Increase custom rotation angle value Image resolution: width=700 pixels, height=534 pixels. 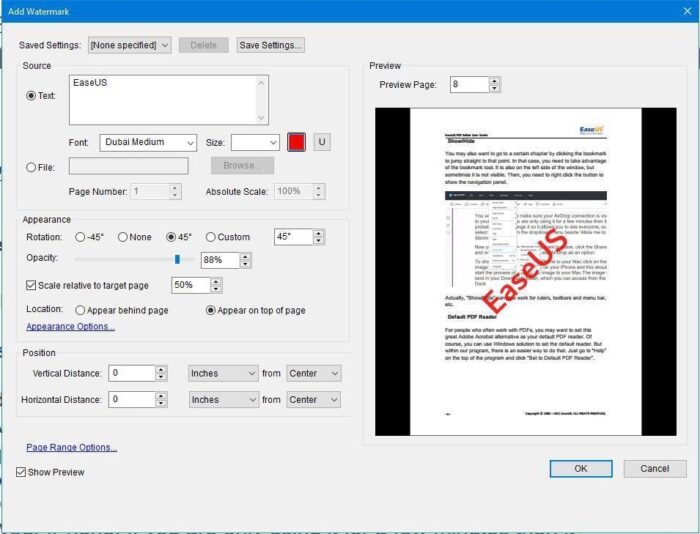tap(318, 234)
